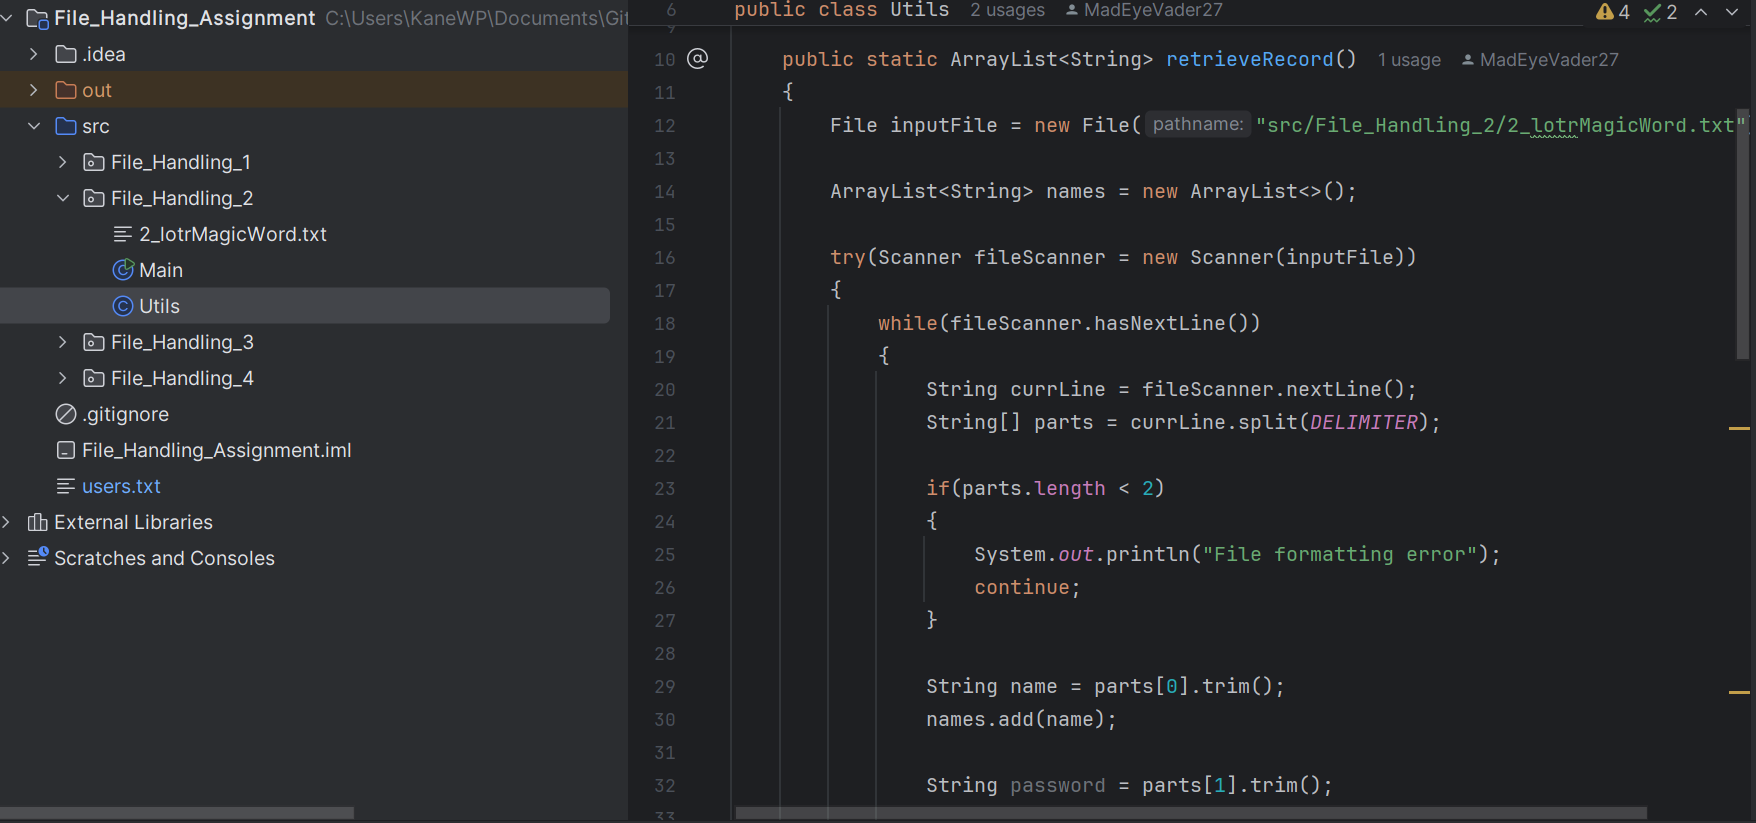Open the 2_lotrMagicWord.txt file
The height and width of the screenshot is (823, 1756).
(232, 234)
